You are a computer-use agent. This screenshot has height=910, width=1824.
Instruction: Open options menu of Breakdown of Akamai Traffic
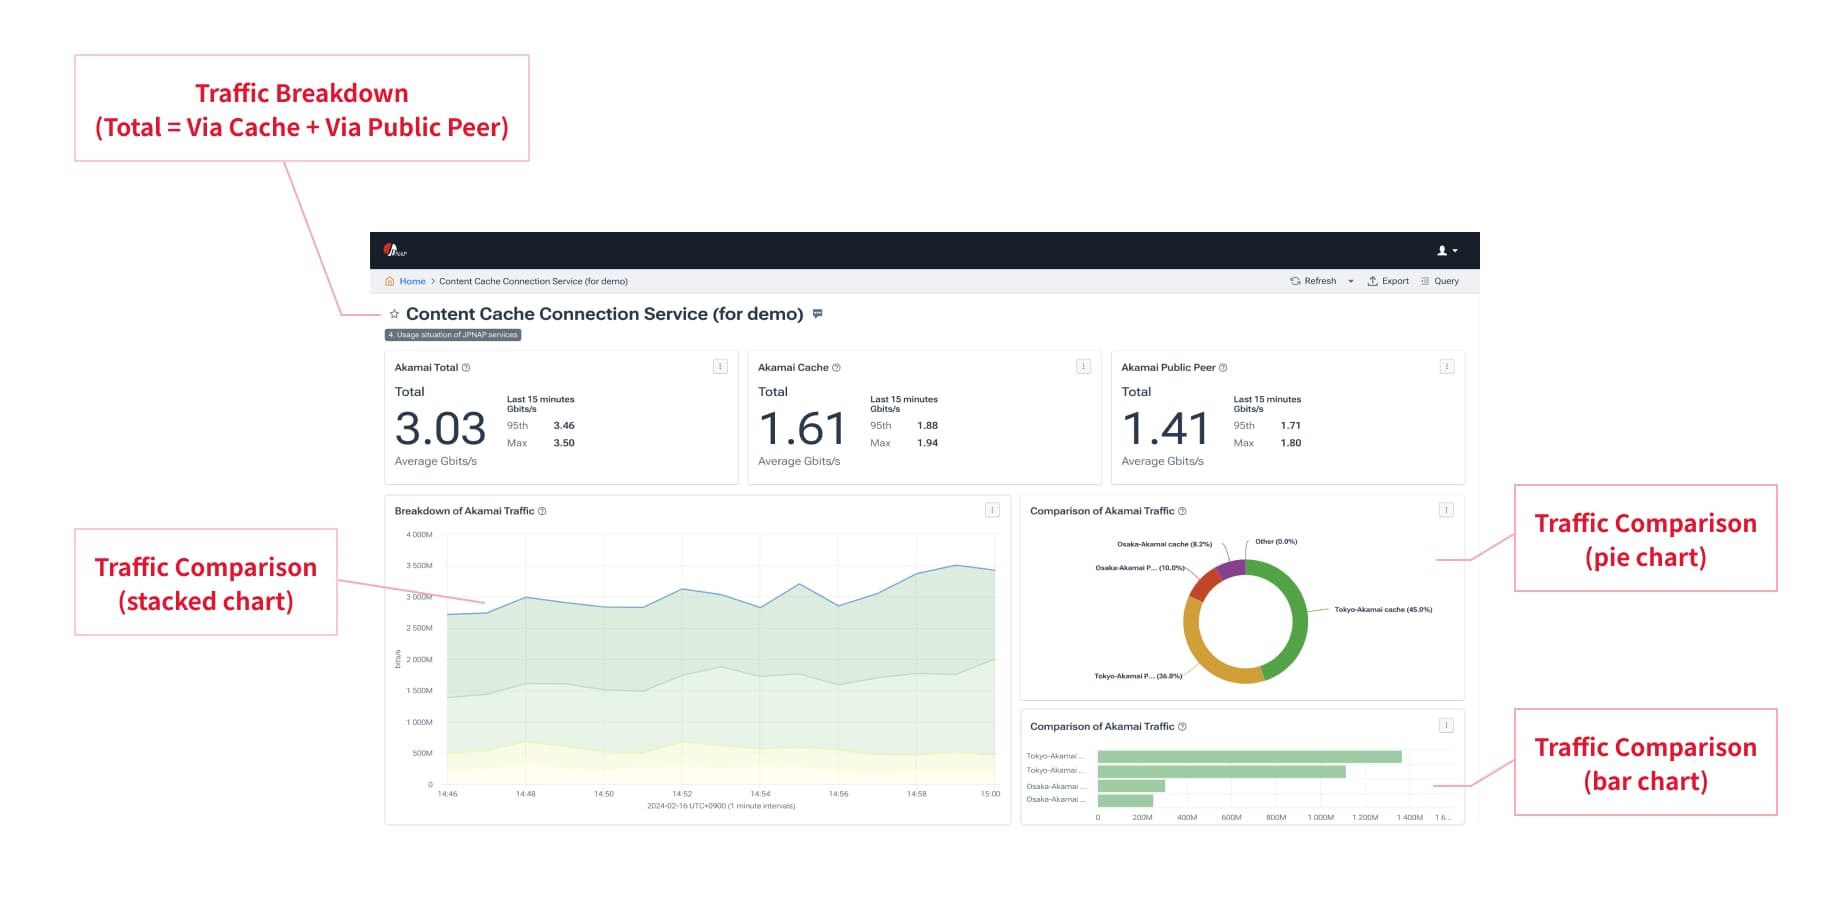pyautogui.click(x=992, y=511)
